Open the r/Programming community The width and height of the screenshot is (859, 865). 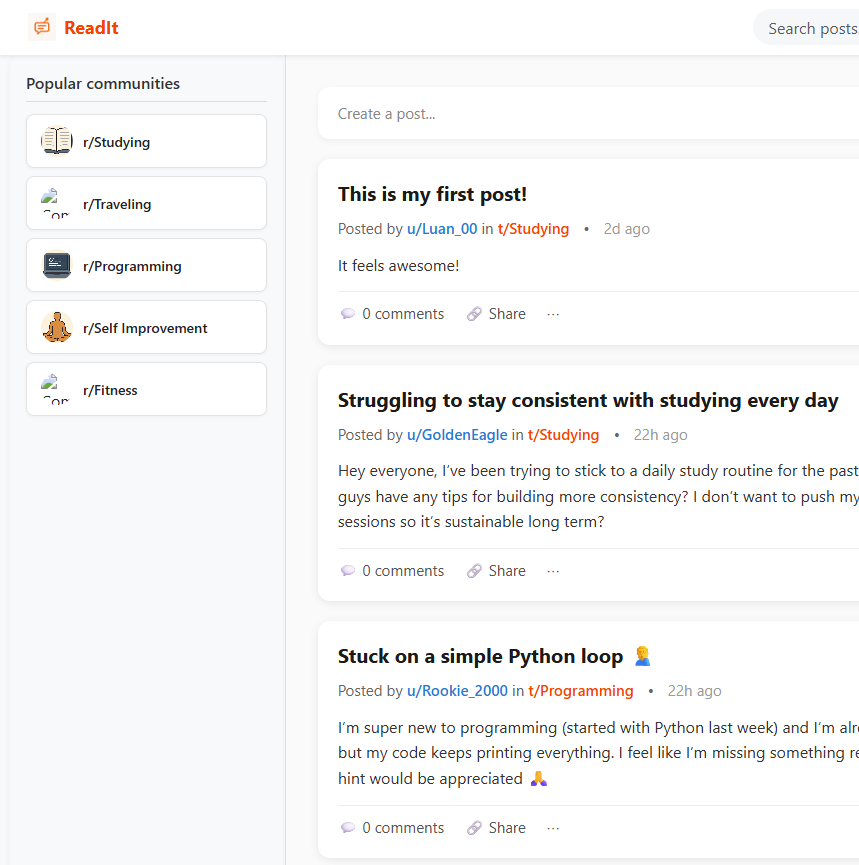tap(146, 265)
